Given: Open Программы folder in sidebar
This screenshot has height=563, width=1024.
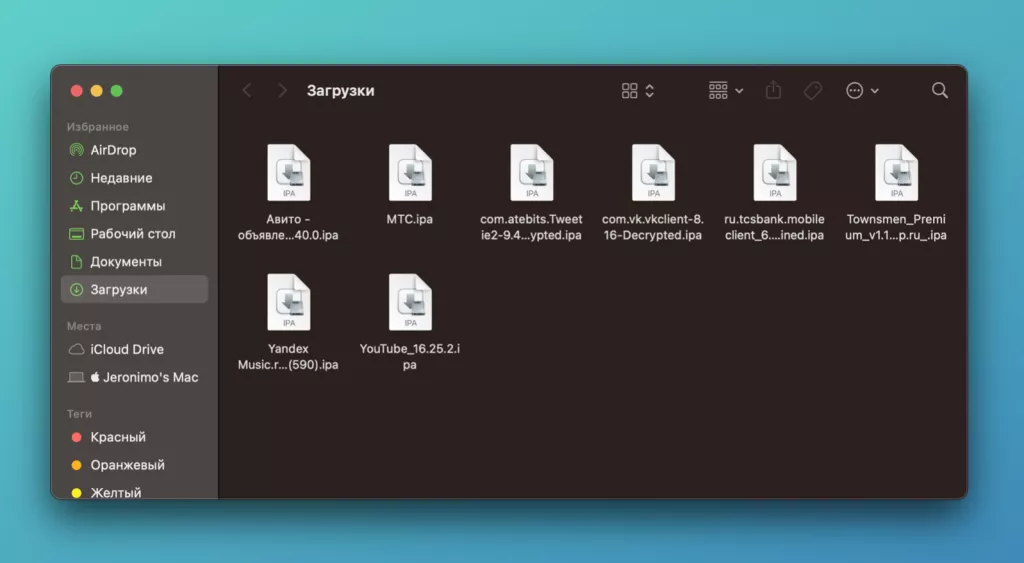Looking at the screenshot, I should point(127,206).
